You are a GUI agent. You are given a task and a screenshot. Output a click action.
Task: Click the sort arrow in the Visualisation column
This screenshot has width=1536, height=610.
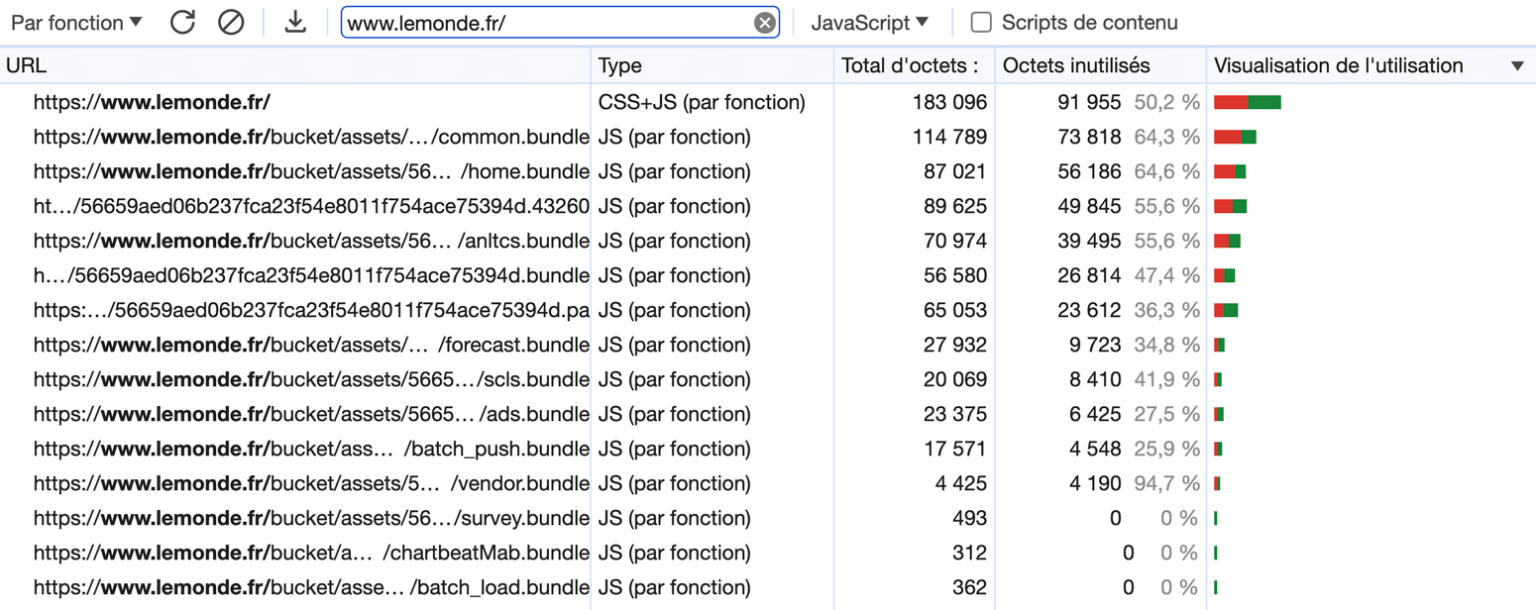click(1518, 67)
